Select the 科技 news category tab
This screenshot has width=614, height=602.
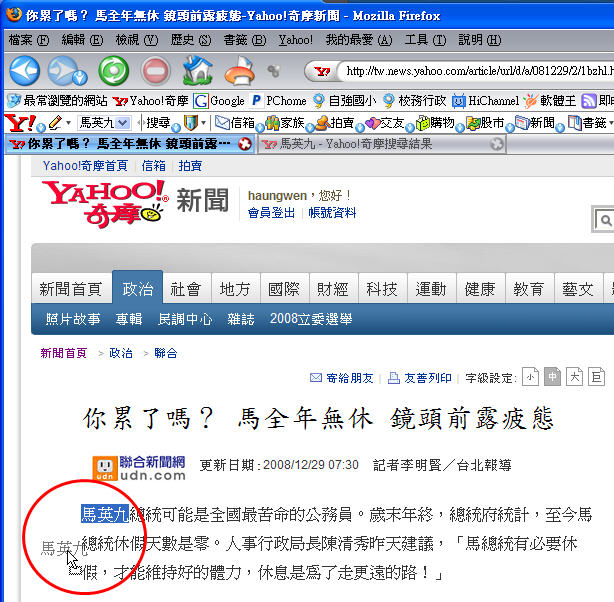382,289
